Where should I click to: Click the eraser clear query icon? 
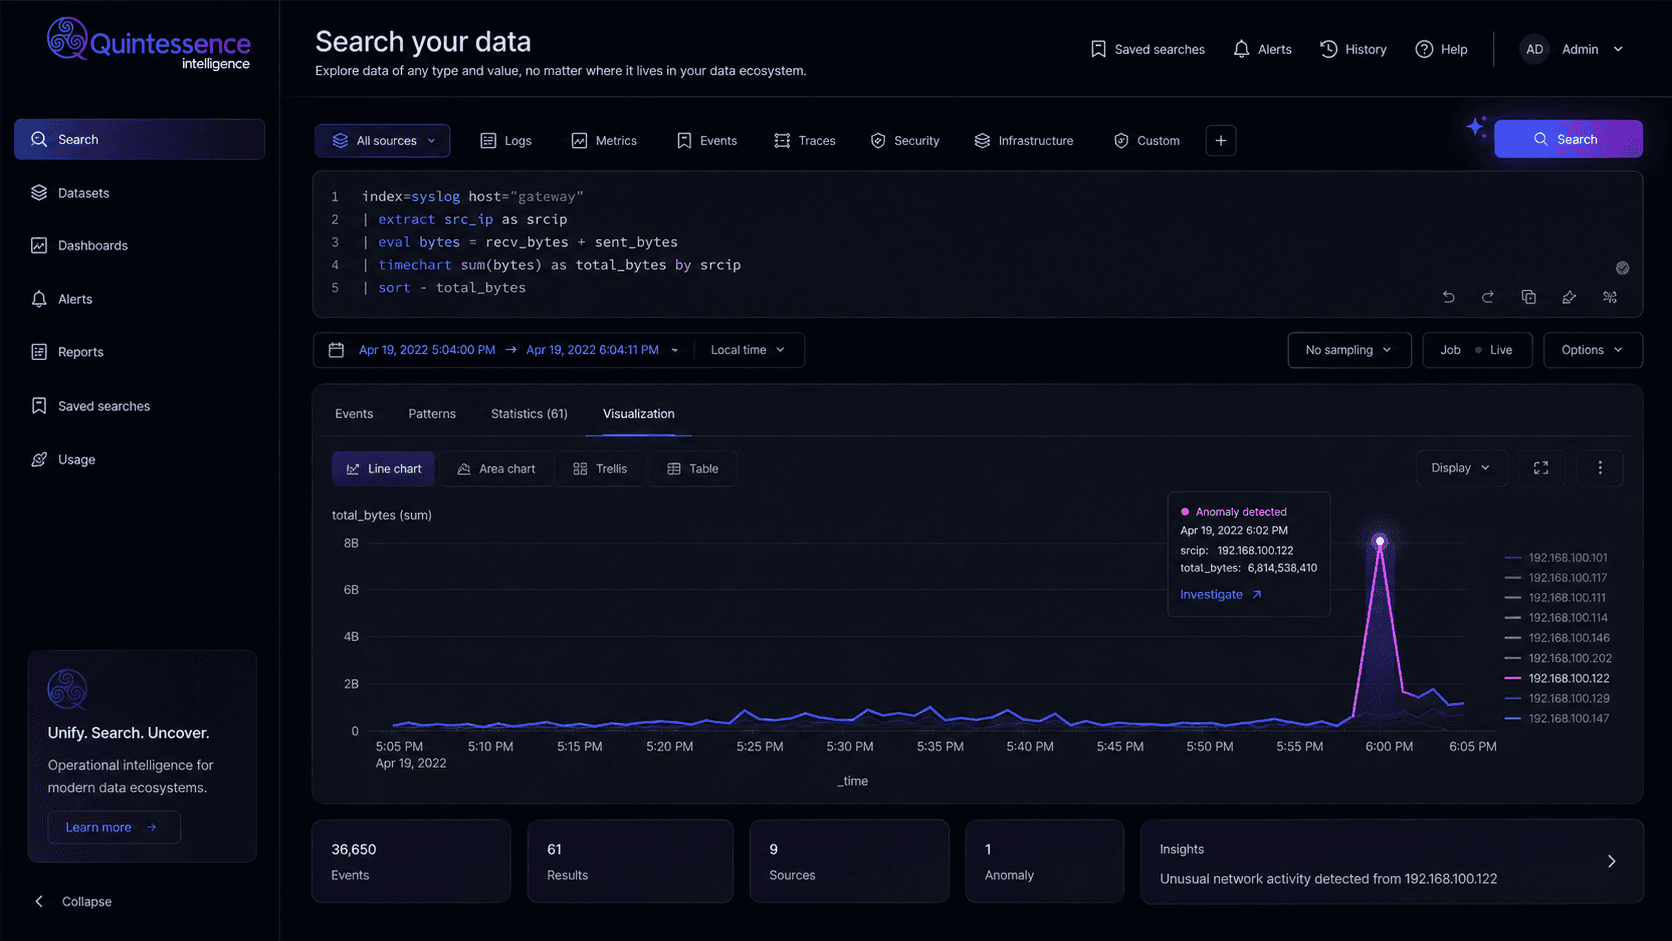1569,297
